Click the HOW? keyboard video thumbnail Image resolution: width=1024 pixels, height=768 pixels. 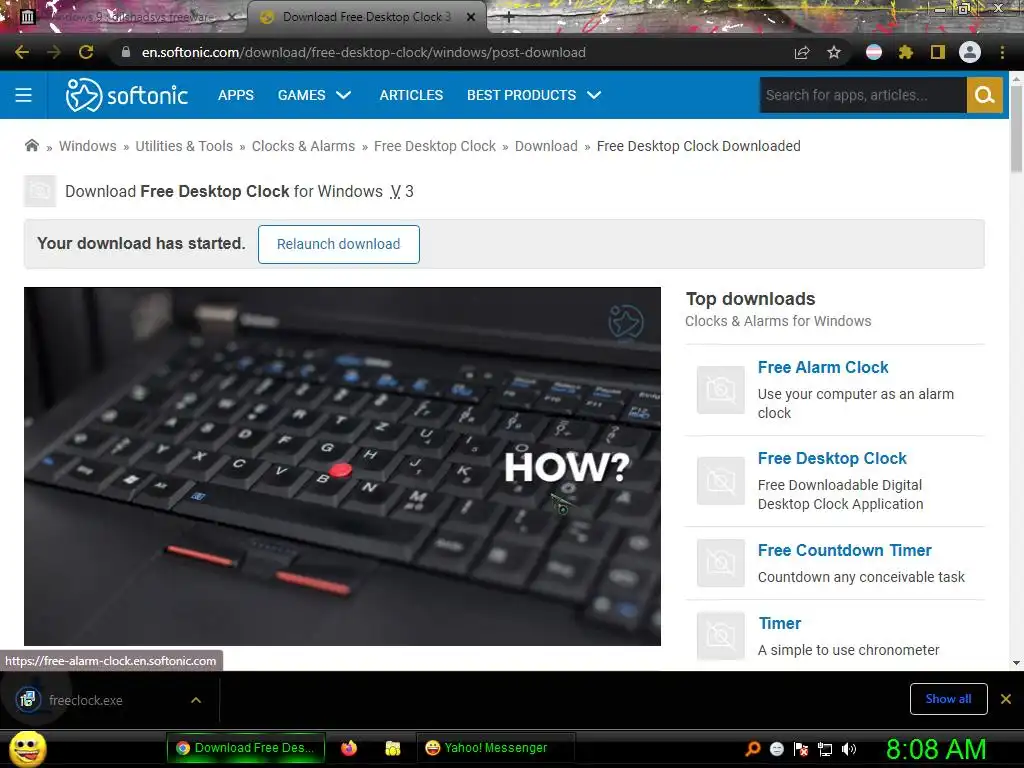342,466
